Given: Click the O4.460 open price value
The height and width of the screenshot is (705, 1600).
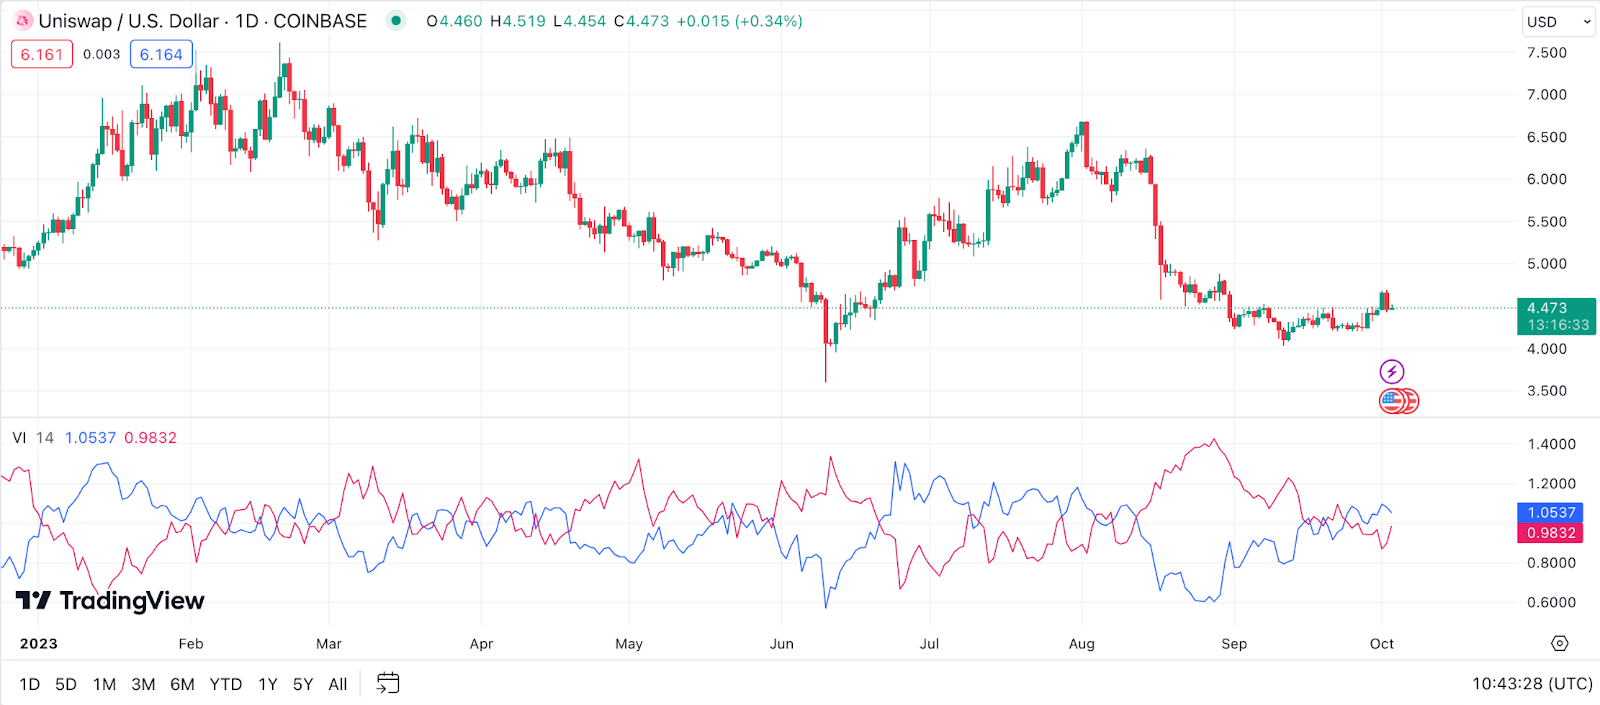Looking at the screenshot, I should click(x=454, y=21).
